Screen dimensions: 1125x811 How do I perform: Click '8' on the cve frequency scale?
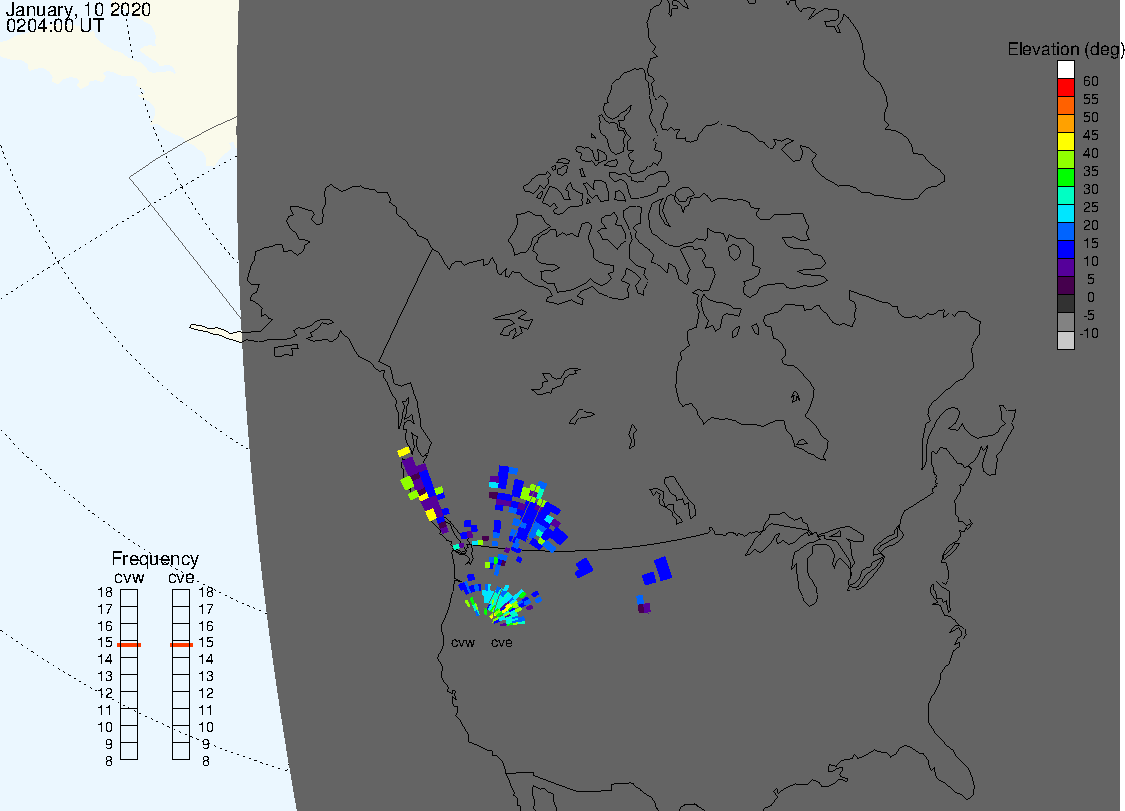coord(206,761)
